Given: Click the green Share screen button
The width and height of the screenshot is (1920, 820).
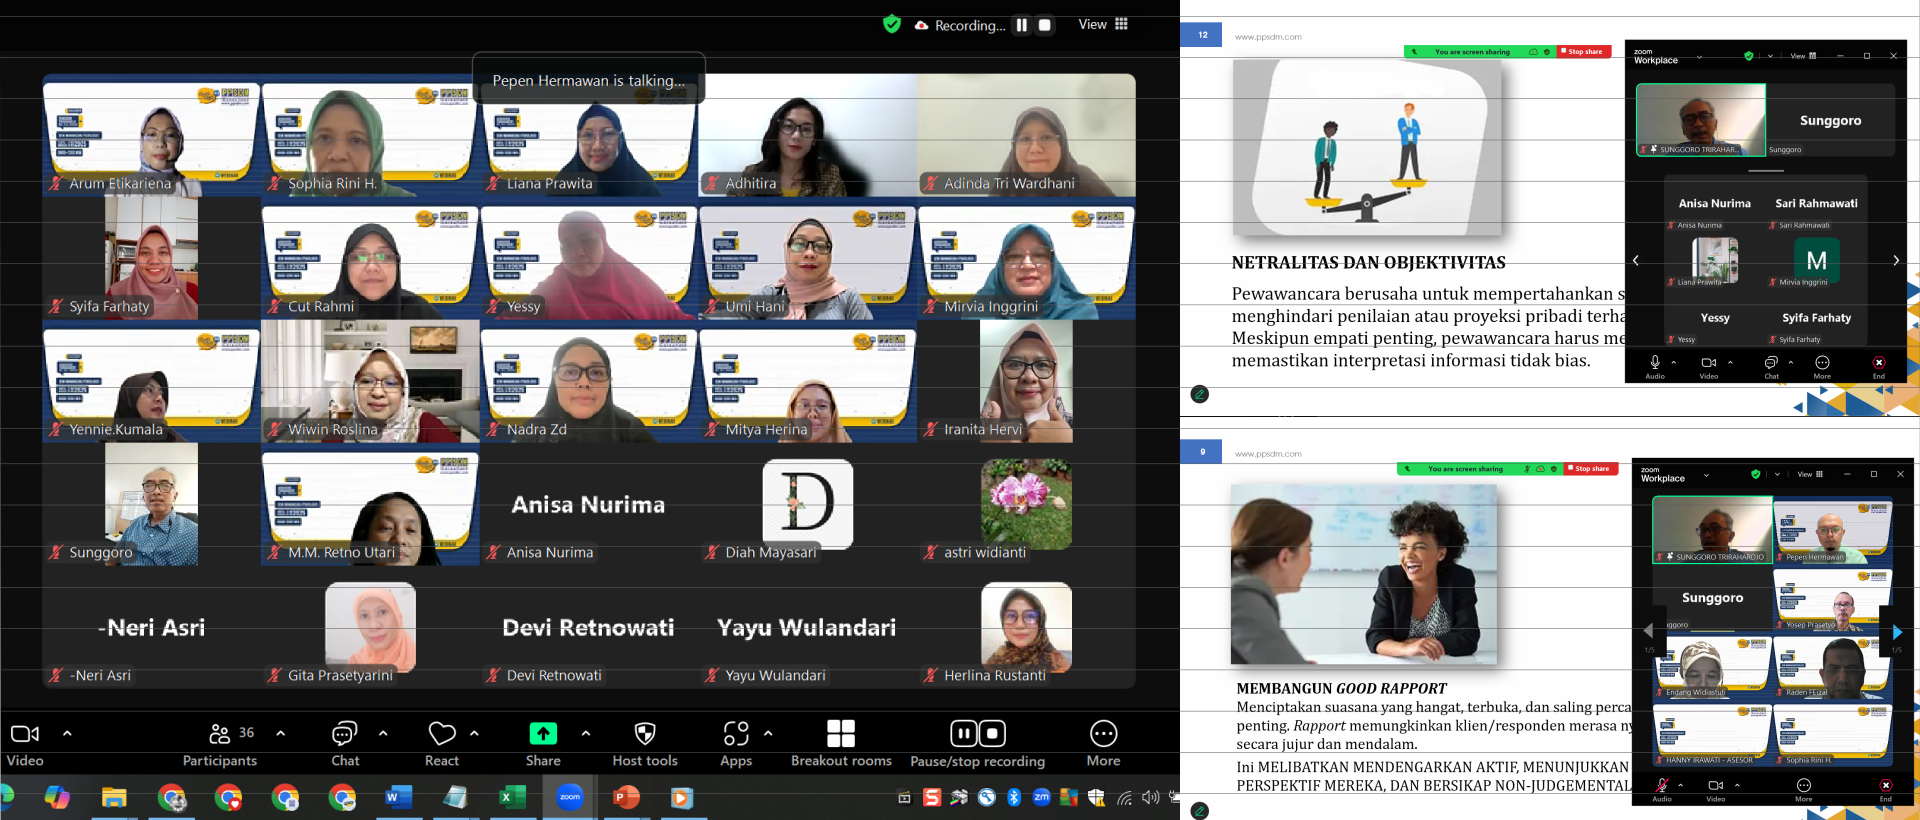Looking at the screenshot, I should (x=543, y=734).
